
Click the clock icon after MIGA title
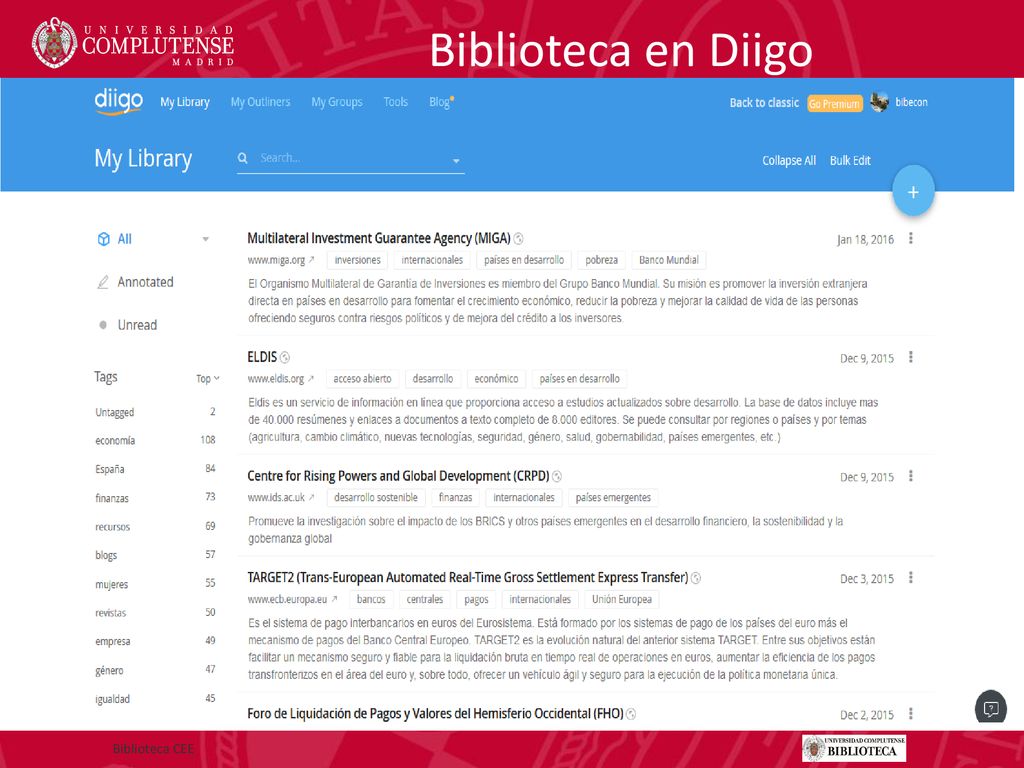pyautogui.click(x=519, y=239)
